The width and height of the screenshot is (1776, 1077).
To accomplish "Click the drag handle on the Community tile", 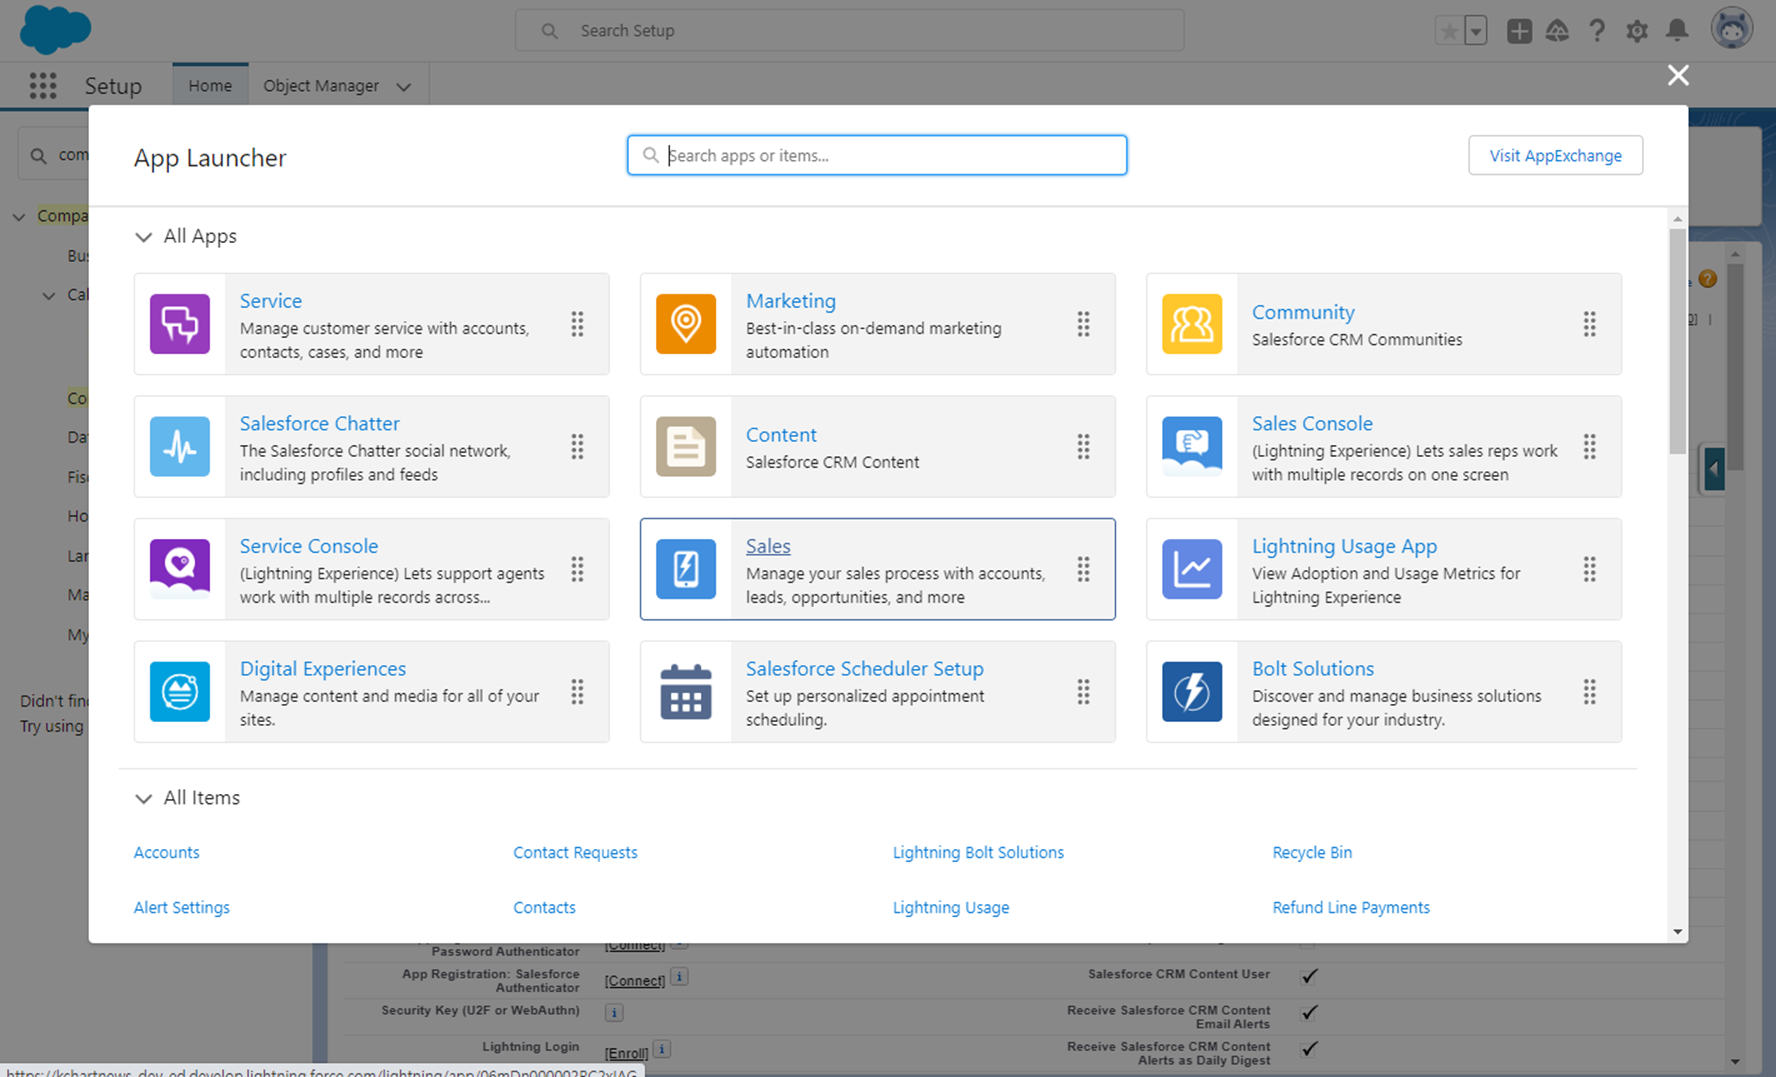I will 1589,324.
